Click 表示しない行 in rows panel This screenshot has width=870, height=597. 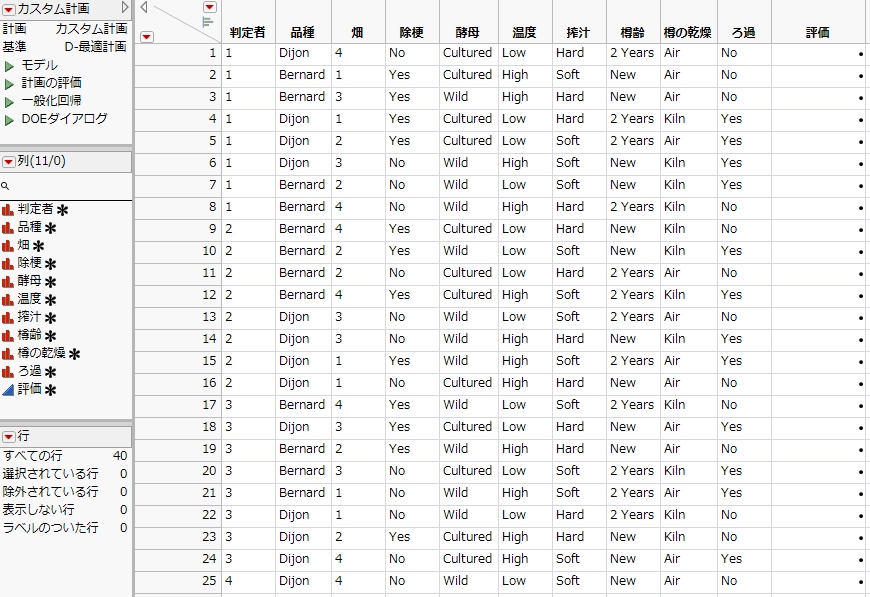click(x=38, y=509)
